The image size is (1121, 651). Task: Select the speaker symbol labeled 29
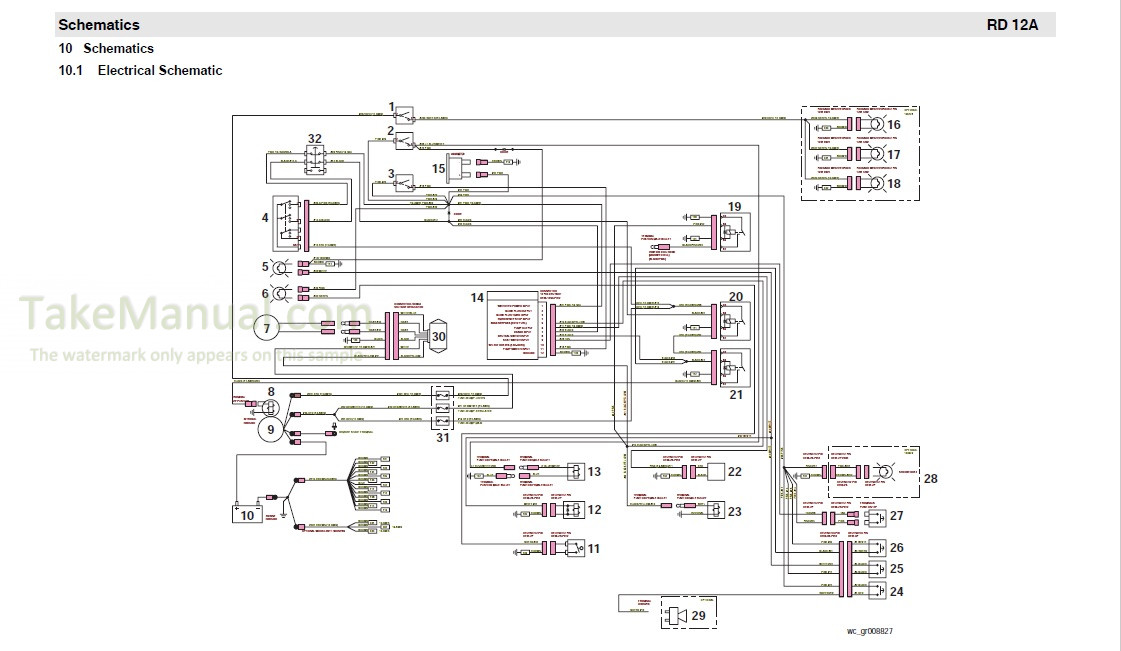tap(674, 616)
